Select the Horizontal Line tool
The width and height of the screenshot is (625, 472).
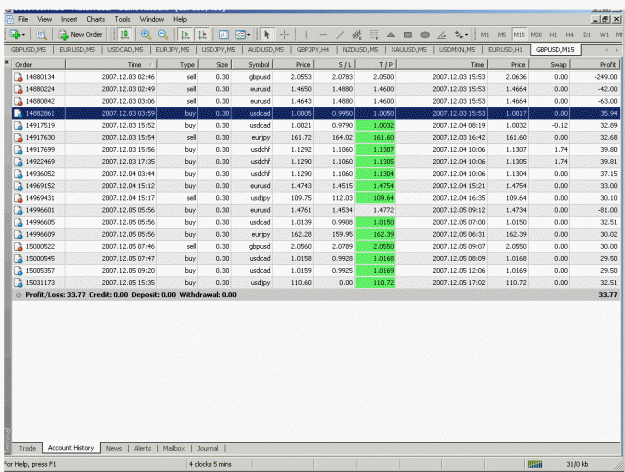click(x=323, y=35)
